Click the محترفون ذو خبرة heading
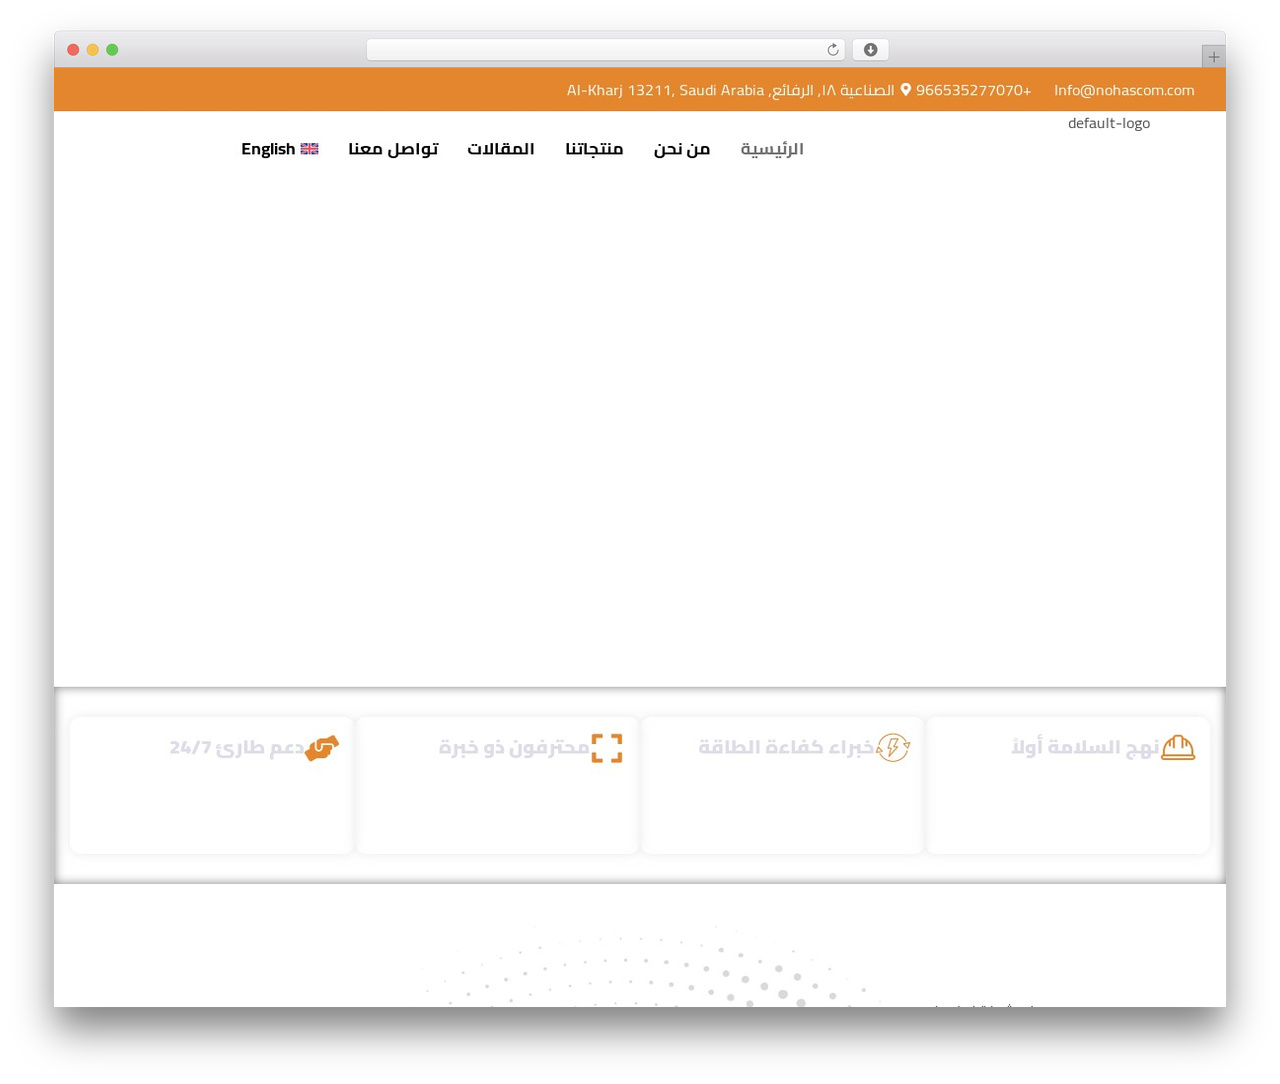Image resolution: width=1280 pixels, height=1084 pixels. pyautogui.click(x=514, y=747)
